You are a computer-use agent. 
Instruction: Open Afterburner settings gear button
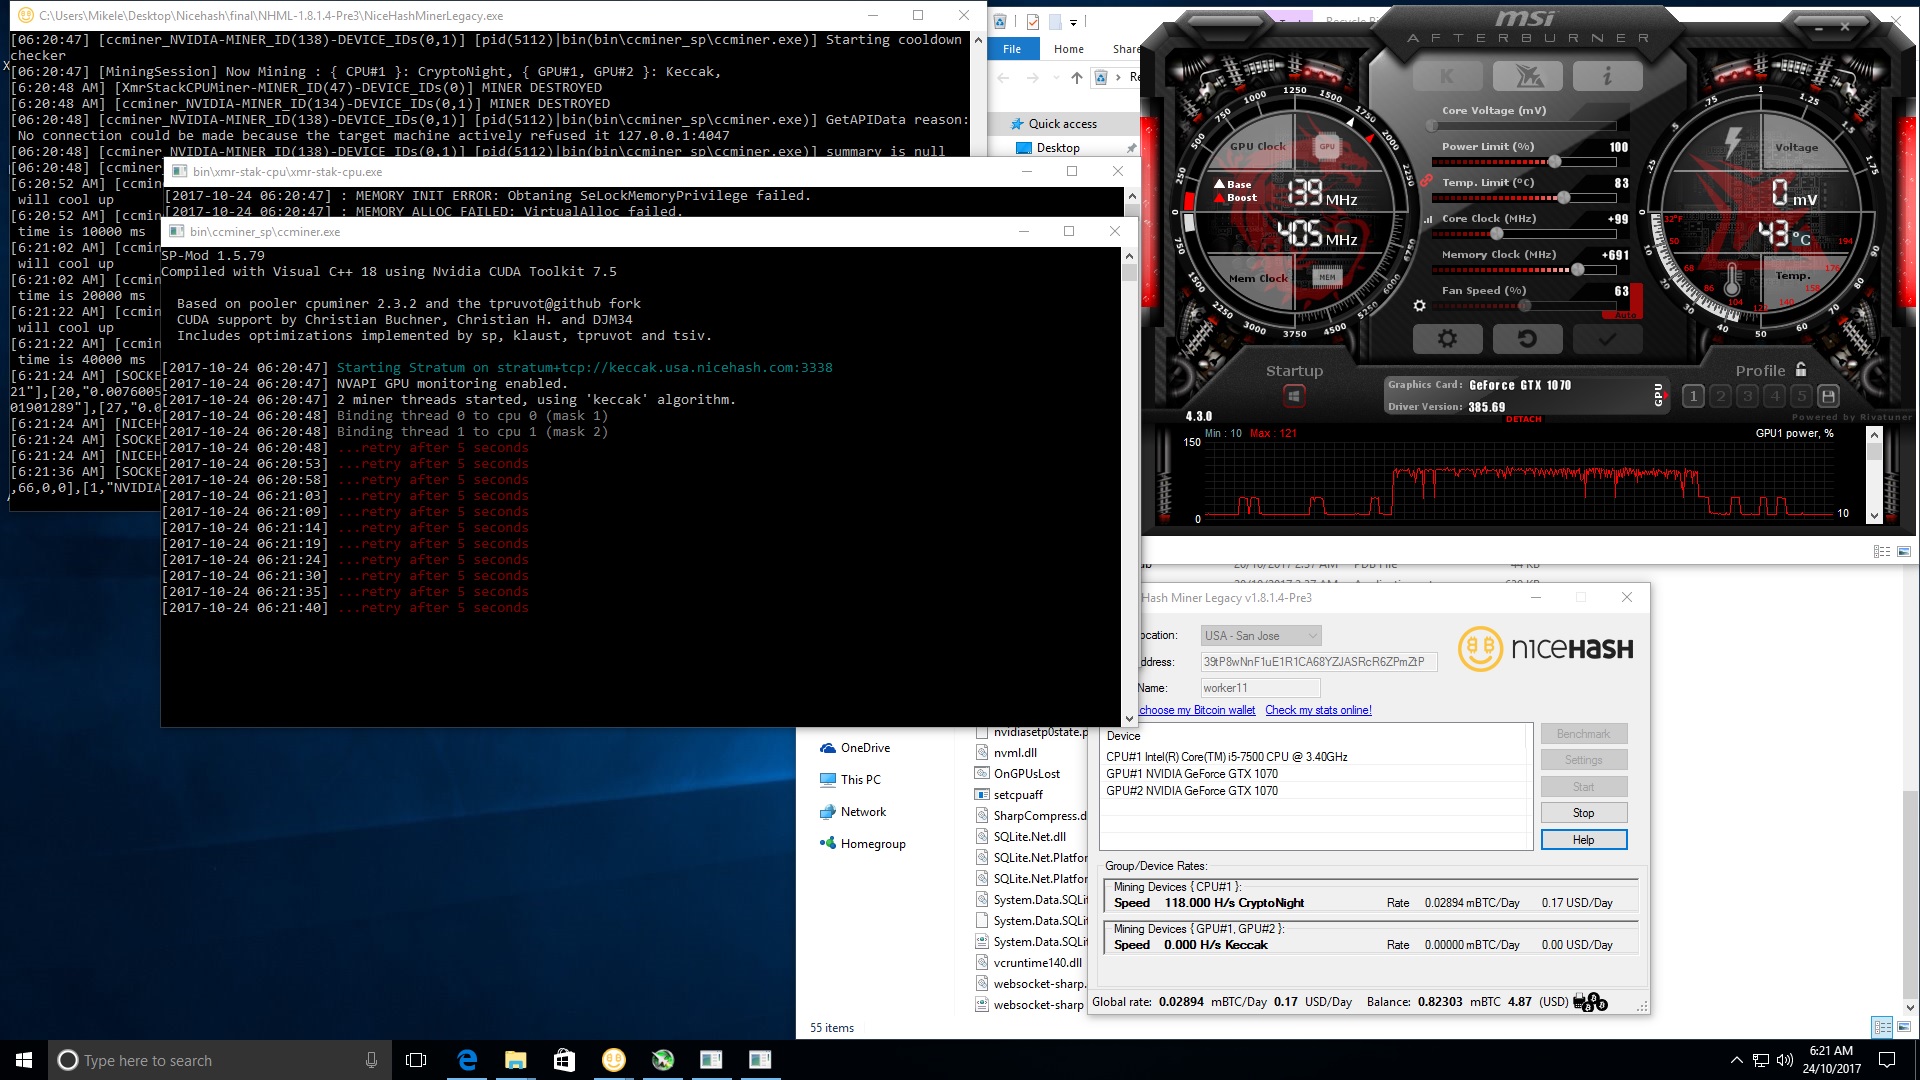(1447, 339)
